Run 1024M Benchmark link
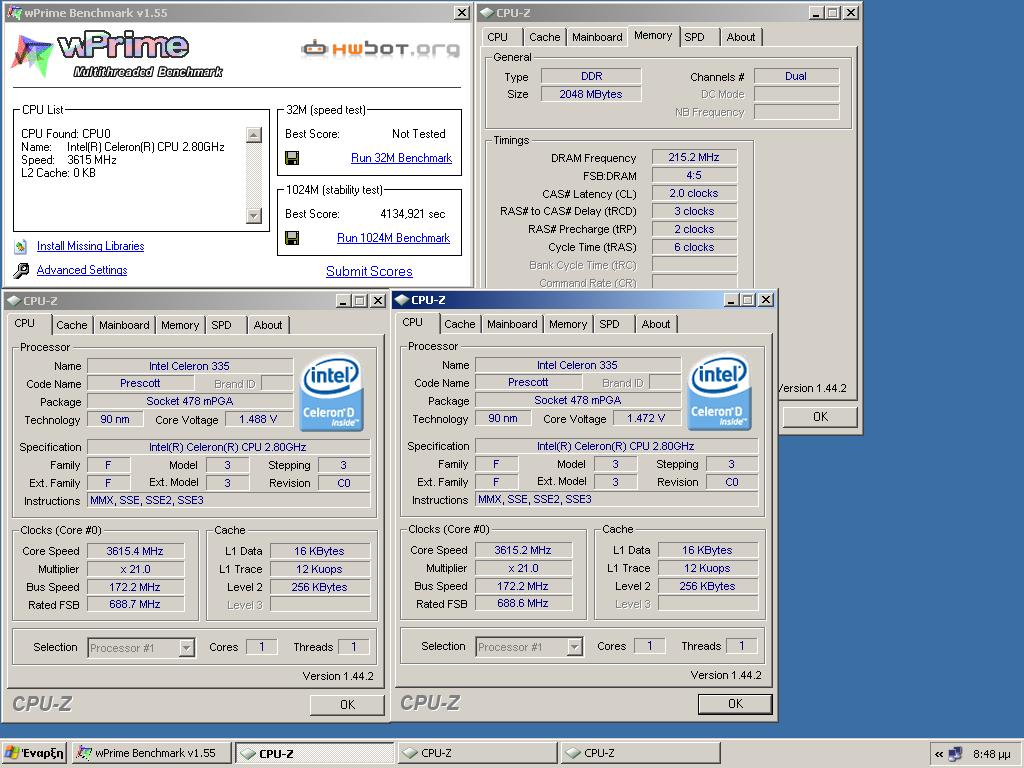The width and height of the screenshot is (1024, 768). 393,238
